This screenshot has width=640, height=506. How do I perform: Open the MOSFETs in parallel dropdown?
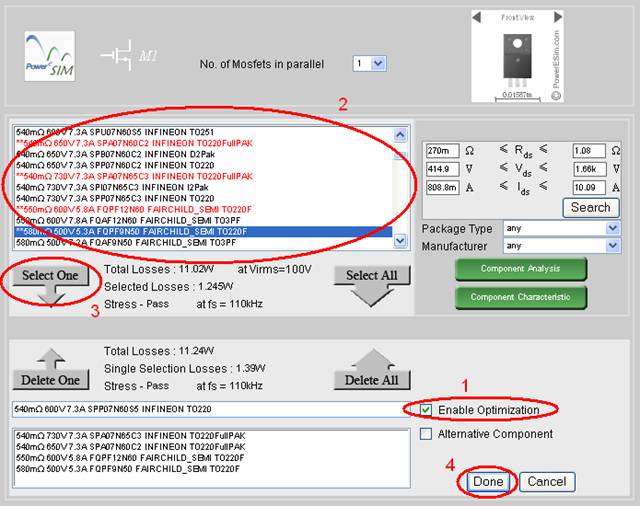click(369, 64)
